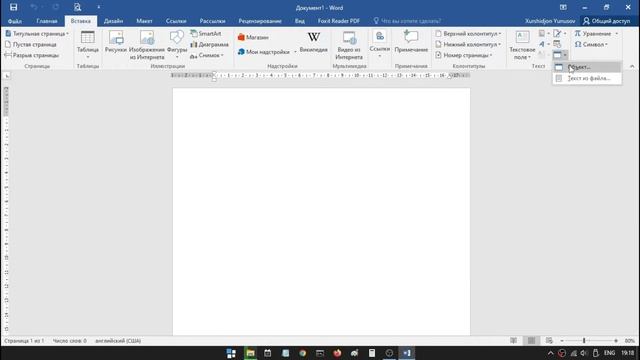The width and height of the screenshot is (640, 360).
Task: Insert Рисунки (pictures) from this computer
Action: click(116, 42)
